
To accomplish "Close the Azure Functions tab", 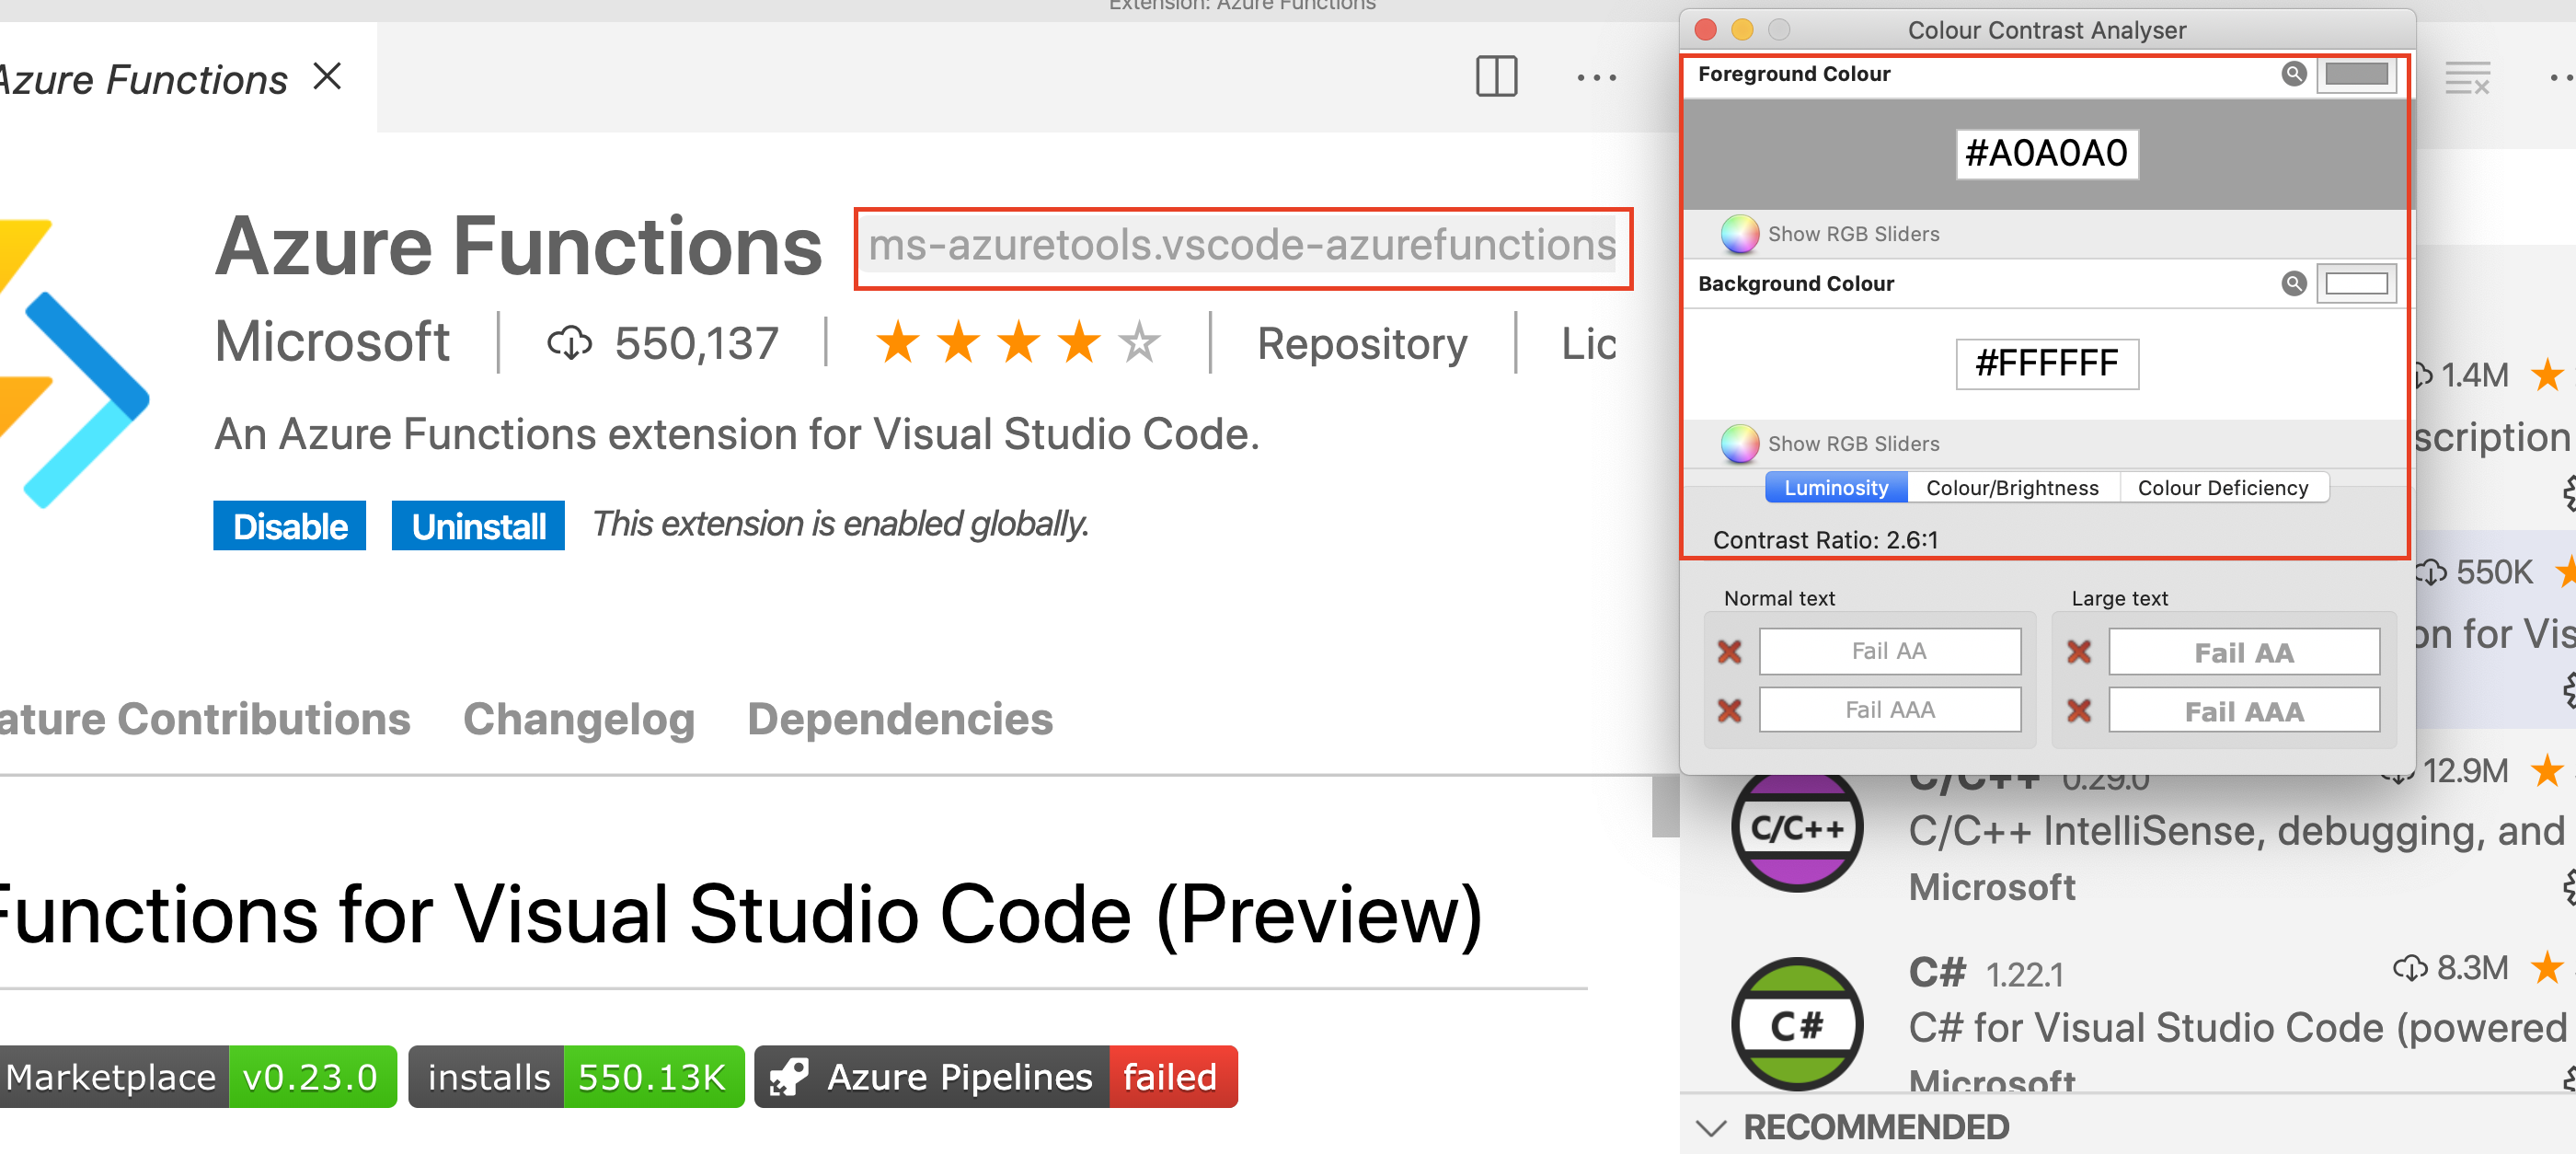I will pyautogui.click(x=327, y=76).
